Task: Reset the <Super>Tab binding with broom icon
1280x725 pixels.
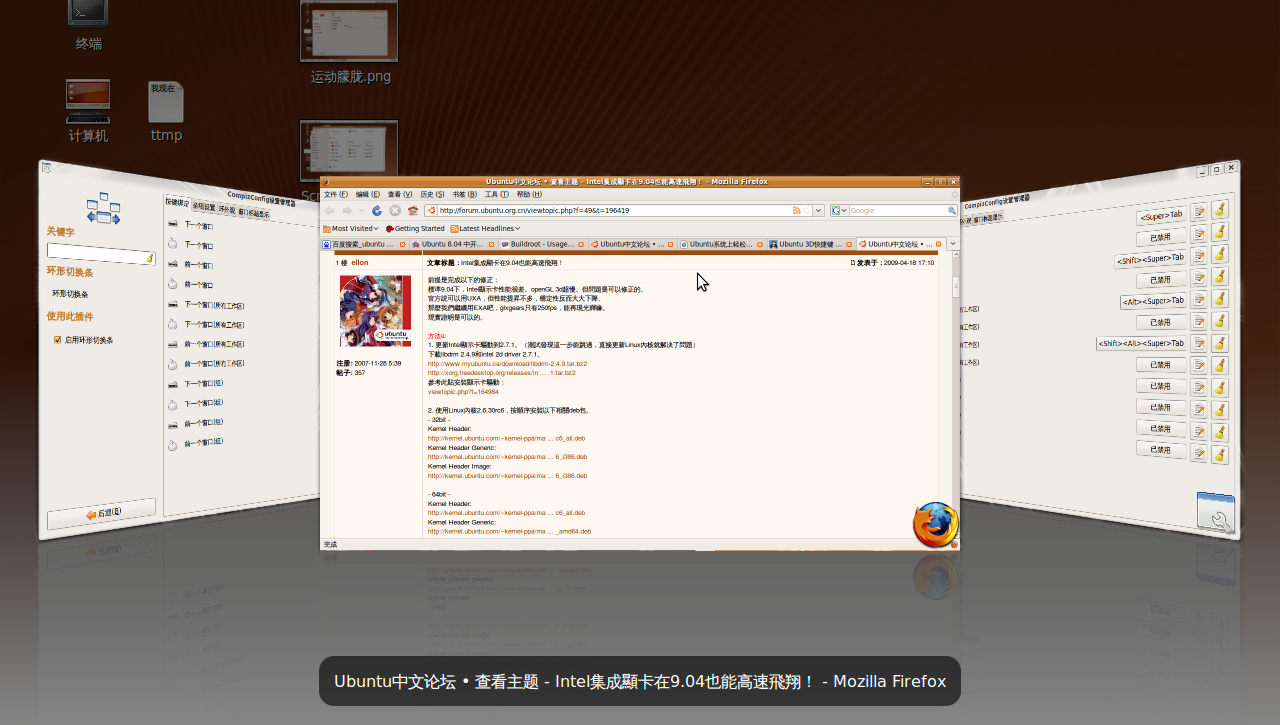Action: 1220,210
